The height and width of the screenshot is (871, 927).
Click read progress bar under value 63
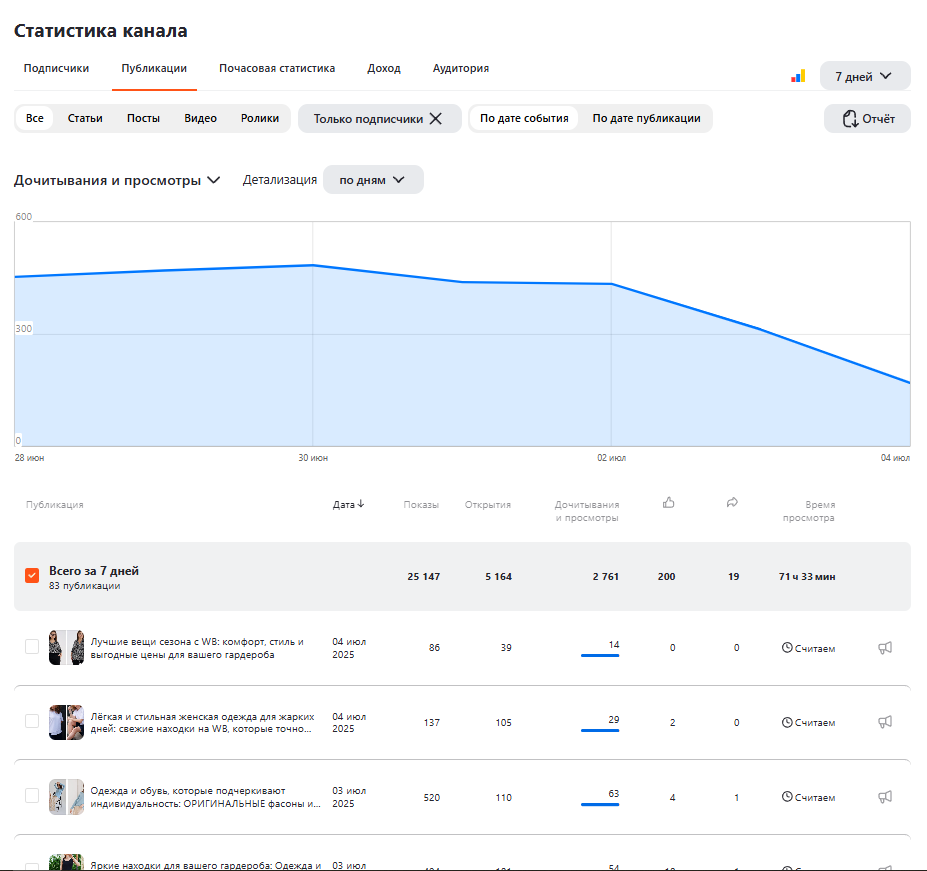click(600, 804)
